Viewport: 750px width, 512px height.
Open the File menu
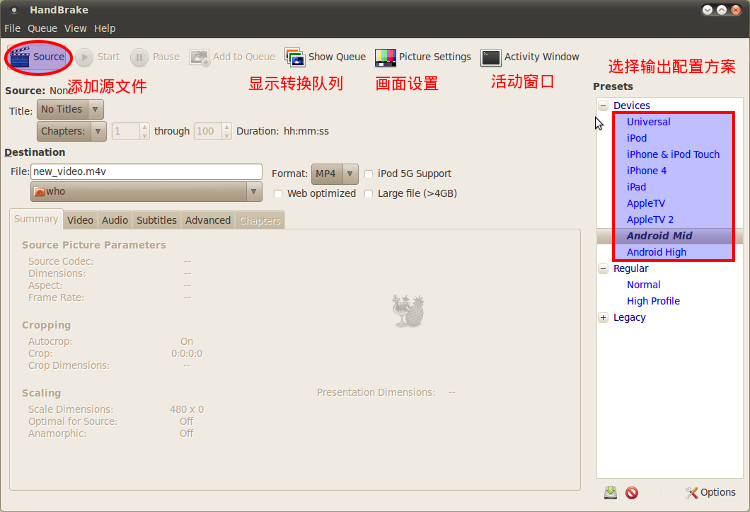tap(12, 29)
